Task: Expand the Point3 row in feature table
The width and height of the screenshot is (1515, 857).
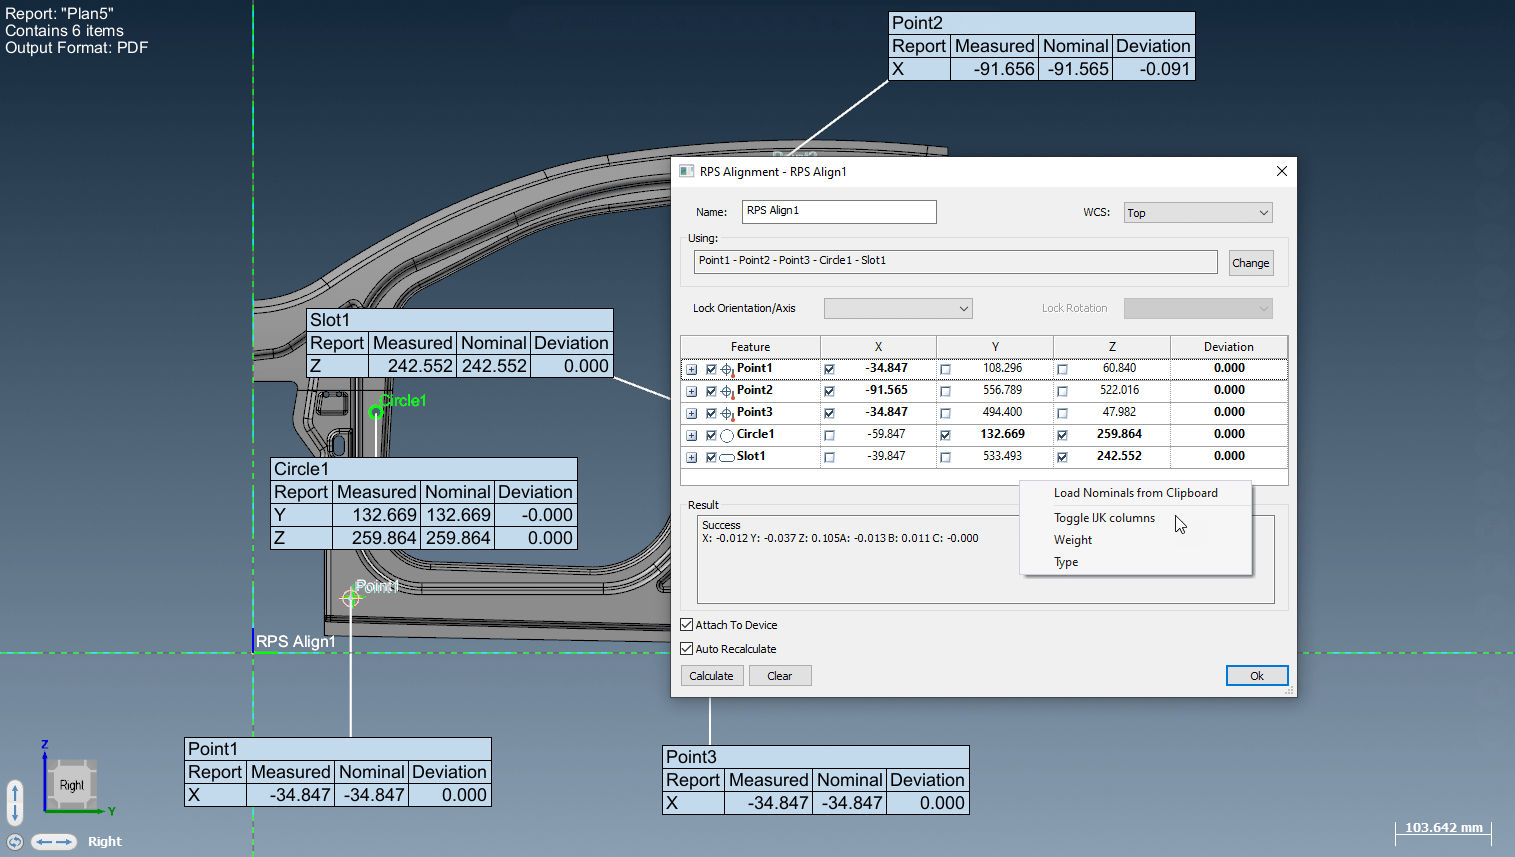Action: click(691, 413)
